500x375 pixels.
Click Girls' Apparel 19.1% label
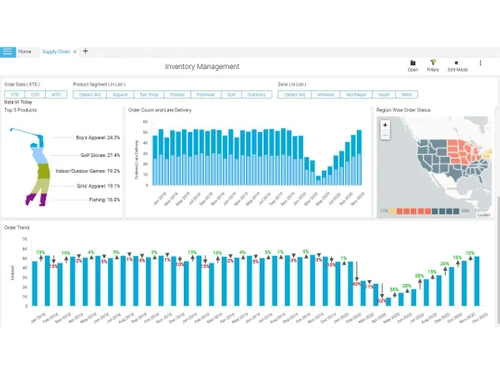click(98, 186)
